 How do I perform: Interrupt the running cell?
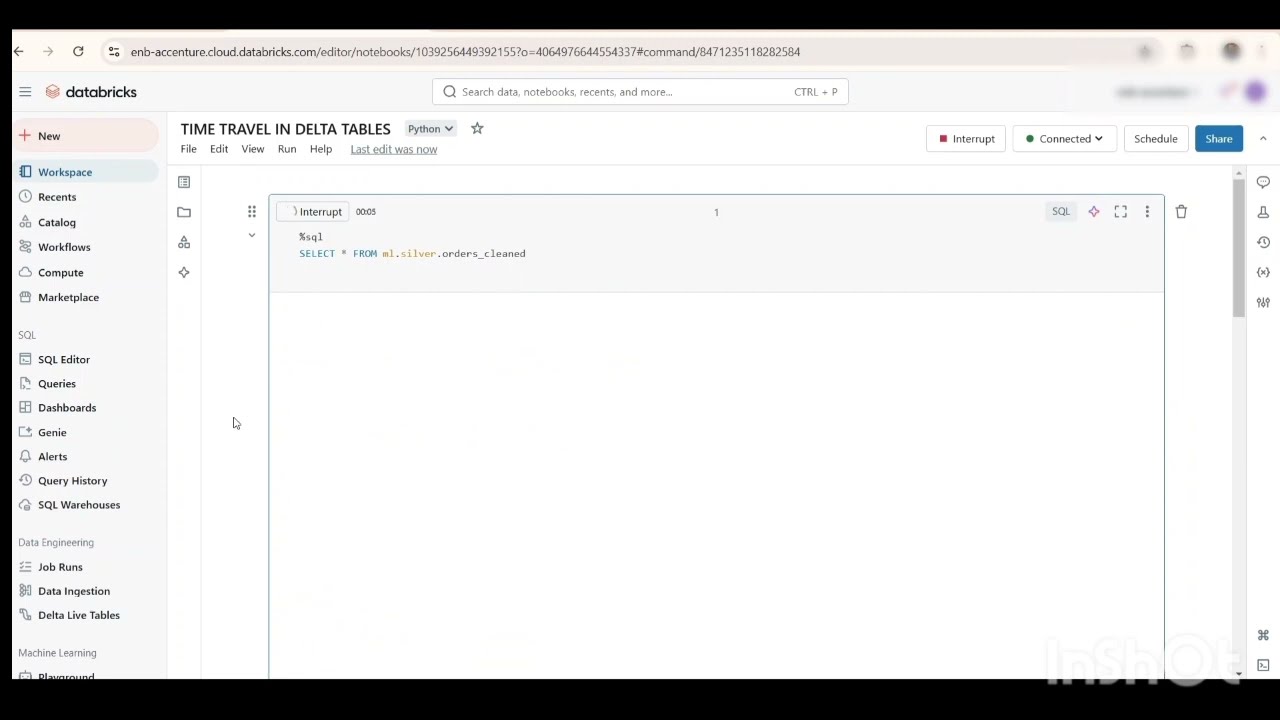pyautogui.click(x=312, y=212)
